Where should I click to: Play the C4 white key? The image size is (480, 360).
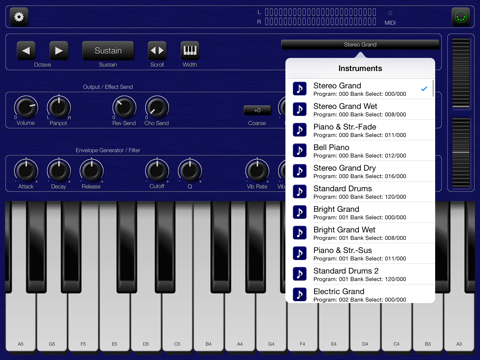[396, 328]
